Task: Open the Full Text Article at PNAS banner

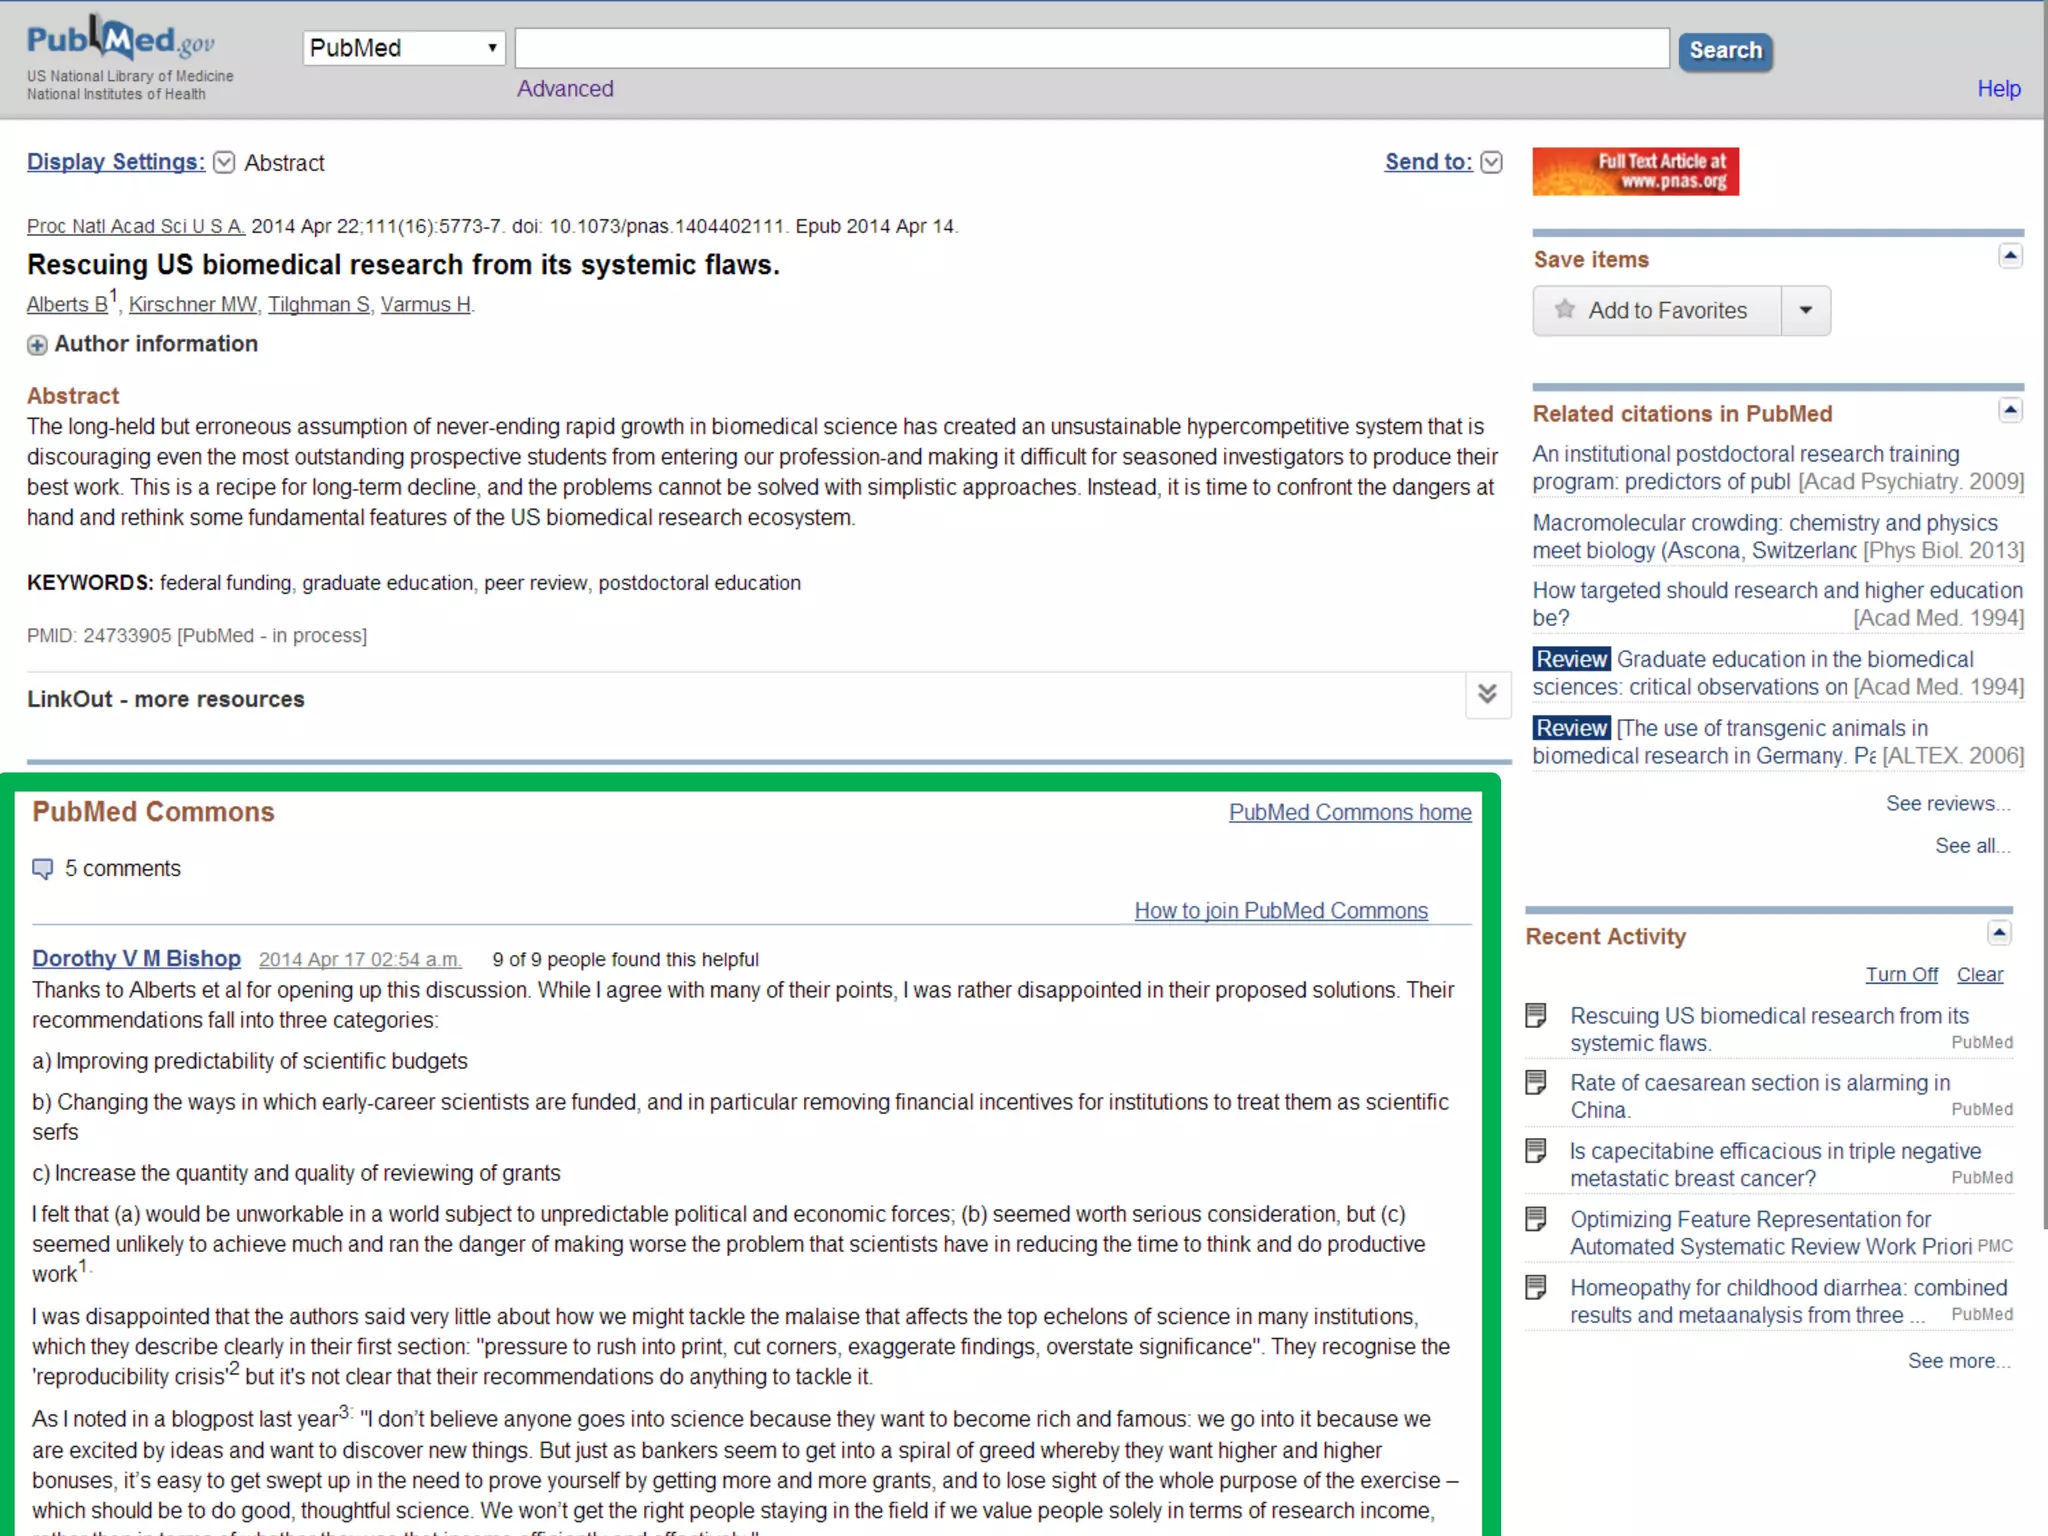Action: (x=1635, y=171)
